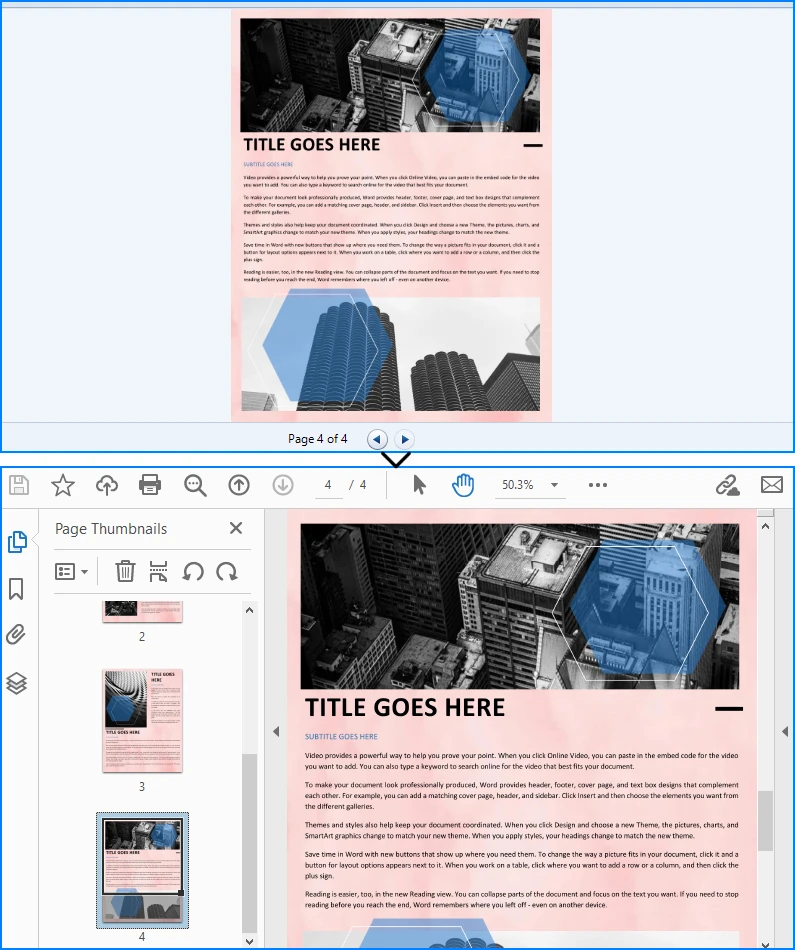
Task: Rotate the page counterclockwise
Action: click(x=193, y=571)
